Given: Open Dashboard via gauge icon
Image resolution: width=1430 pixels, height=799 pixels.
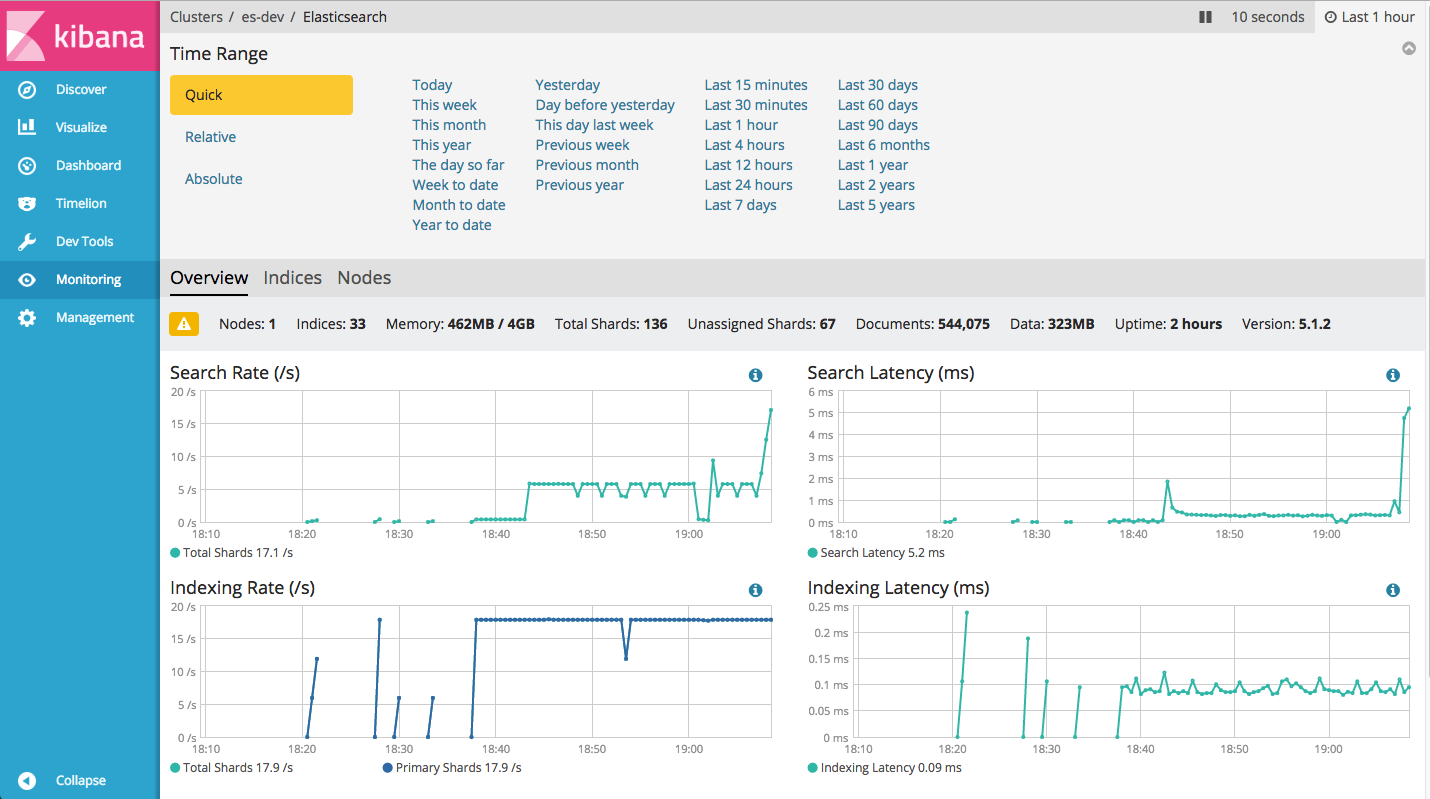Looking at the screenshot, I should point(27,166).
